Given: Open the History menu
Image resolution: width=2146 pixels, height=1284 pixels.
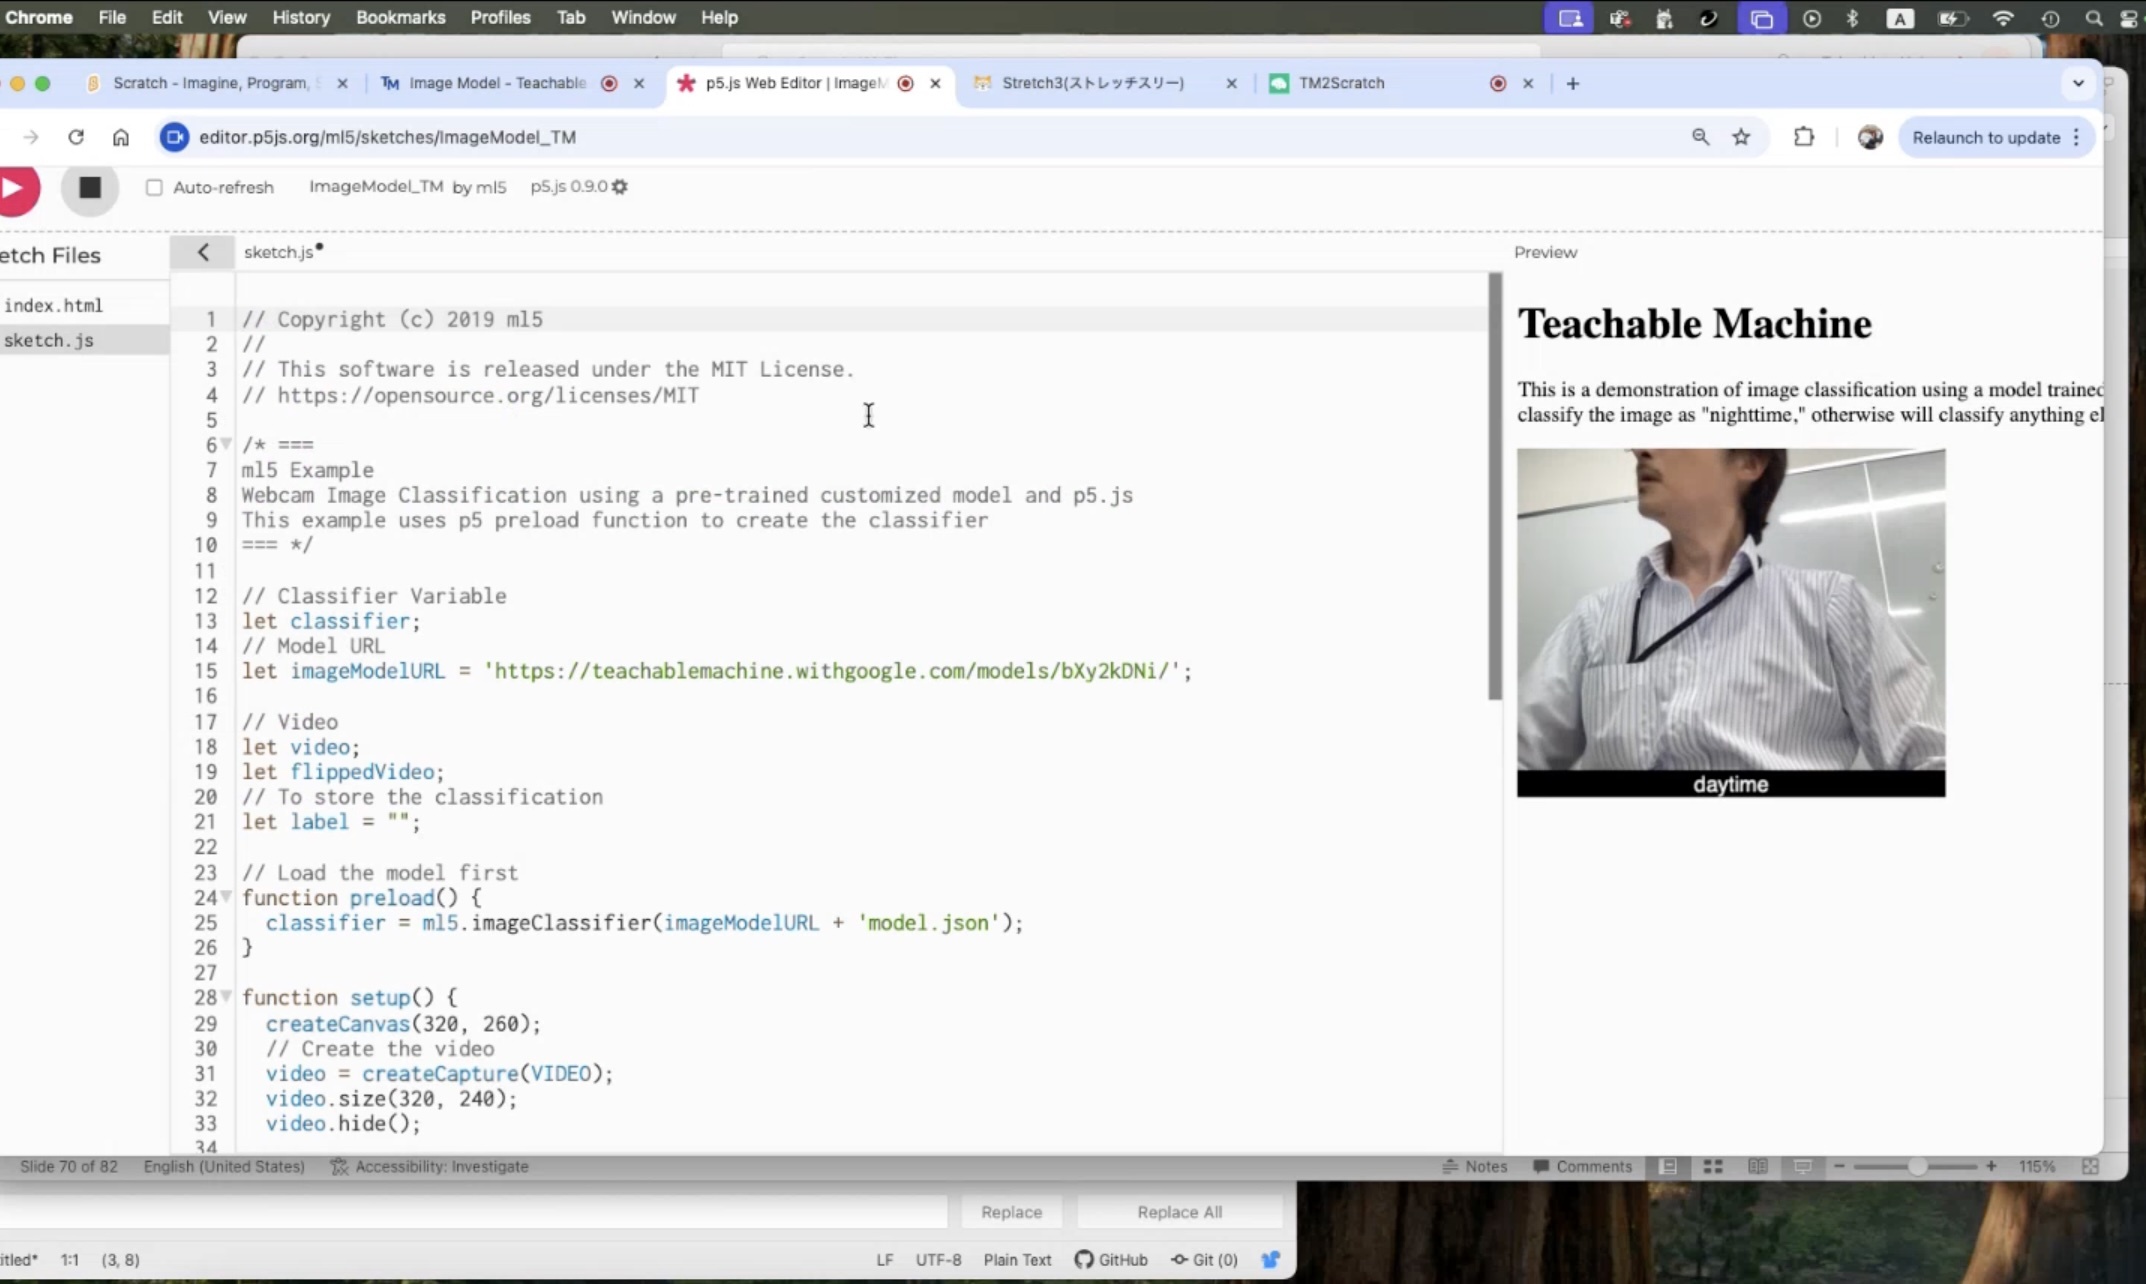Looking at the screenshot, I should [x=300, y=17].
